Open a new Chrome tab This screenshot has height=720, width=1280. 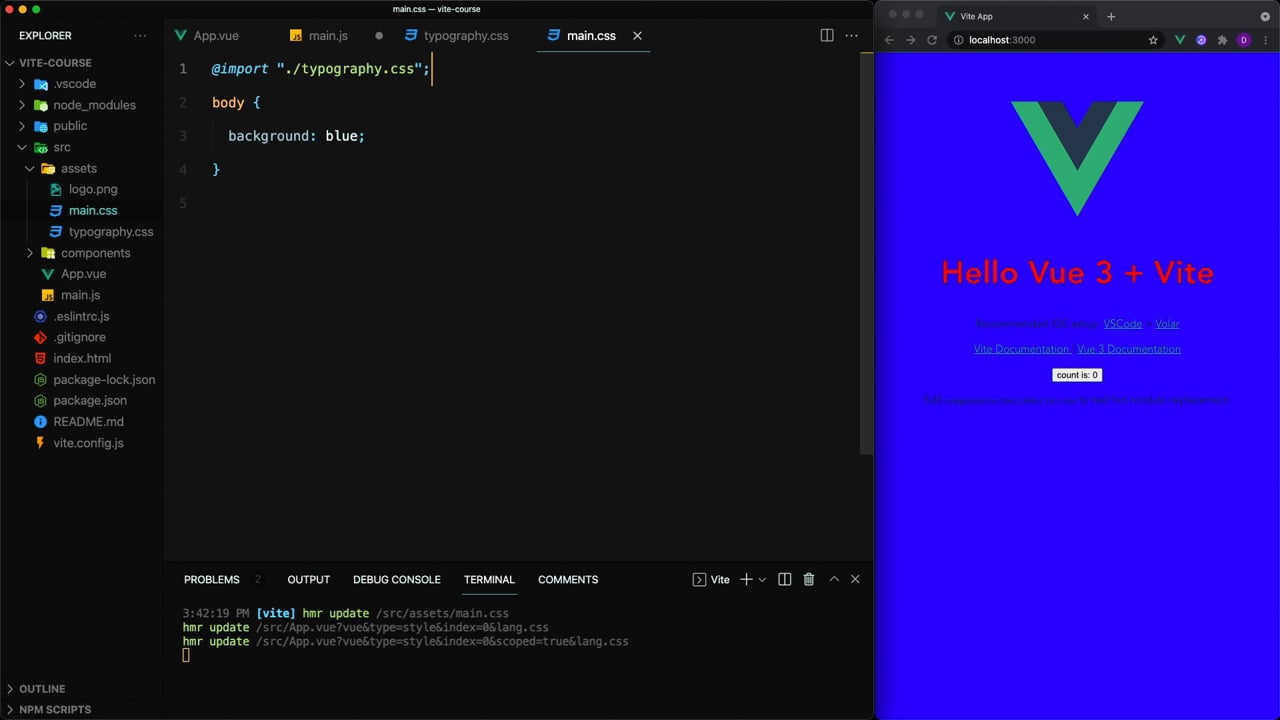1111,16
